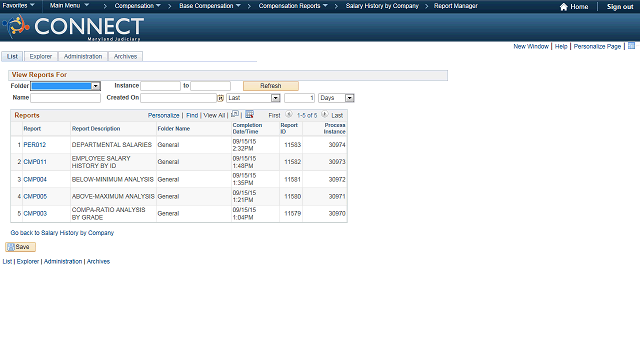Select DEPARTMENTAL SALARIES description cell
The image size is (640, 360).
click(x=112, y=145)
